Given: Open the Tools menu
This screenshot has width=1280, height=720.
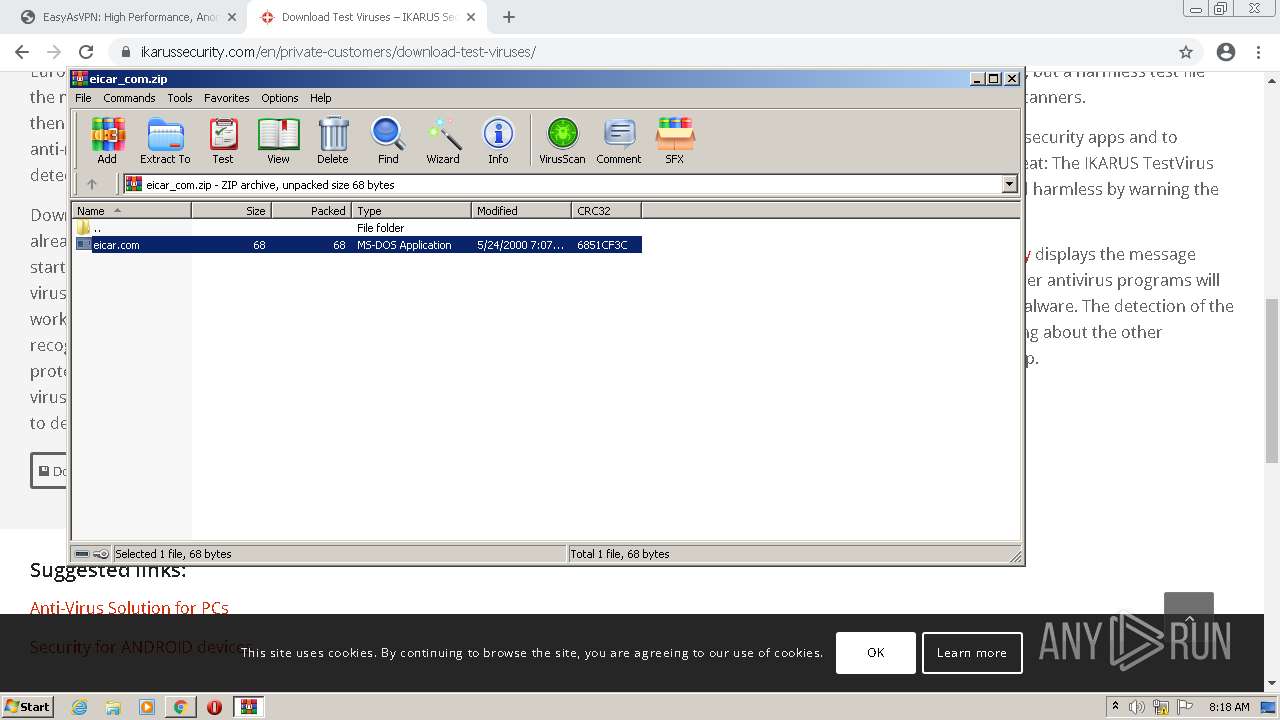Looking at the screenshot, I should [180, 98].
